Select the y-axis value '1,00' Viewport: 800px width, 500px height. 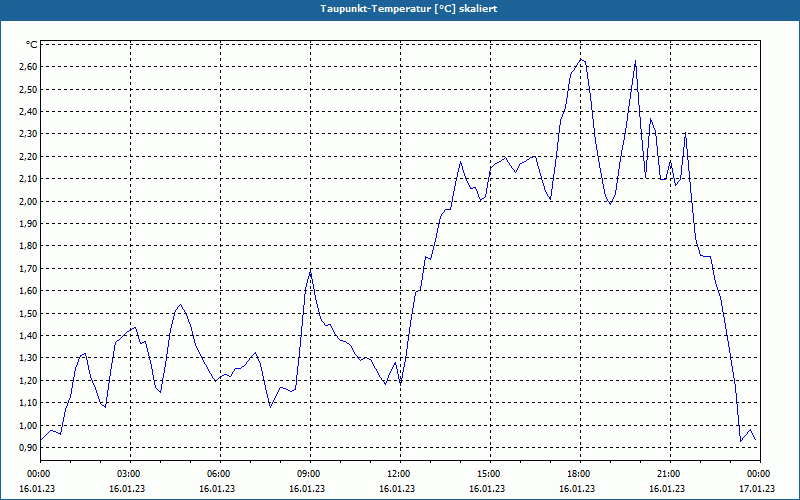[x=29, y=426]
